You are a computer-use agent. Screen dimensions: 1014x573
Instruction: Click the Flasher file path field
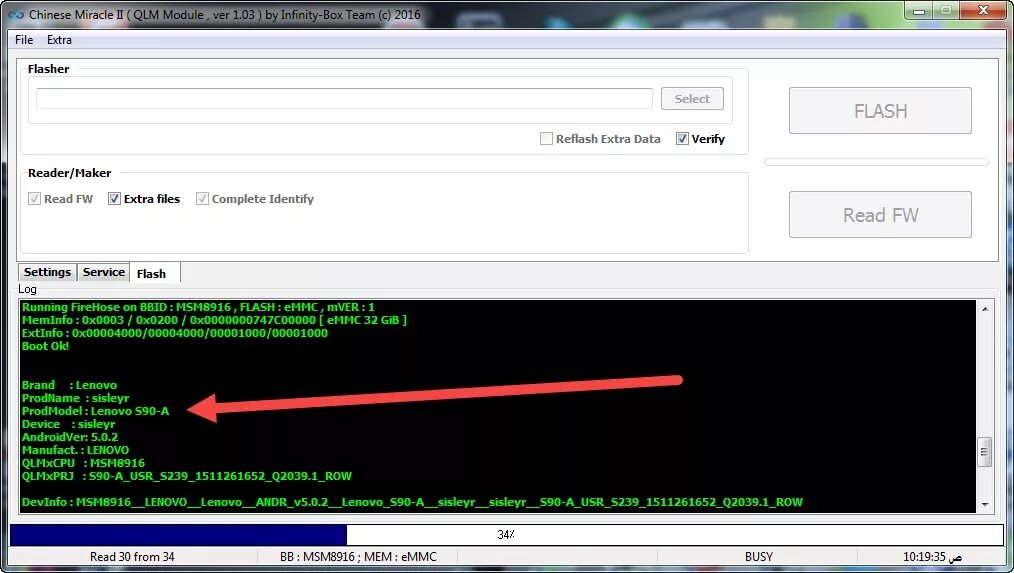pyautogui.click(x=344, y=99)
